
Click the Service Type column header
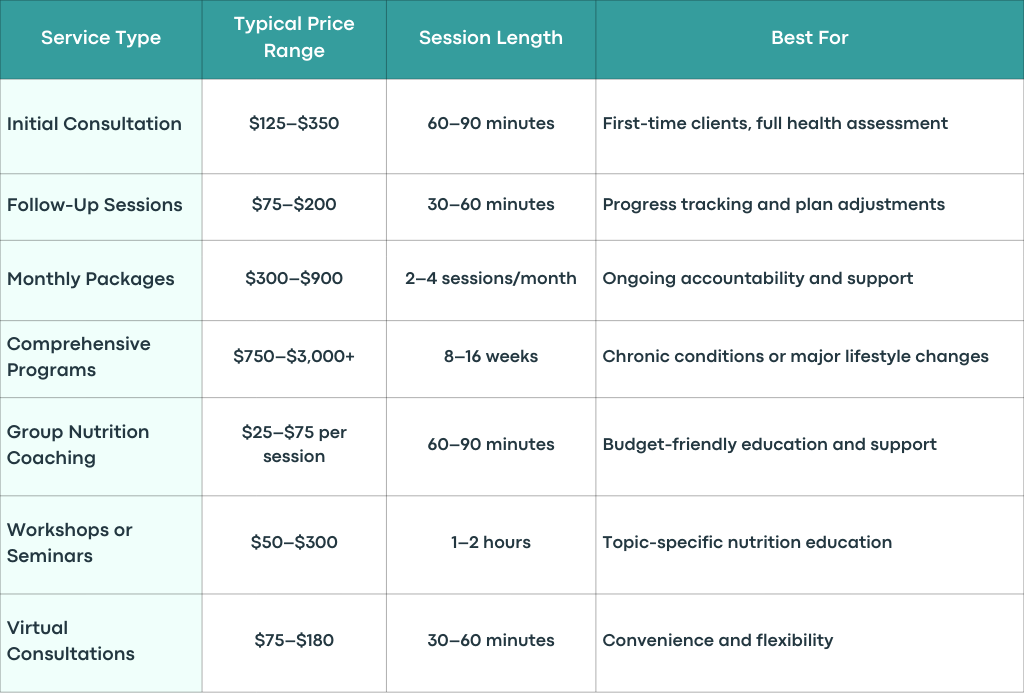point(101,38)
